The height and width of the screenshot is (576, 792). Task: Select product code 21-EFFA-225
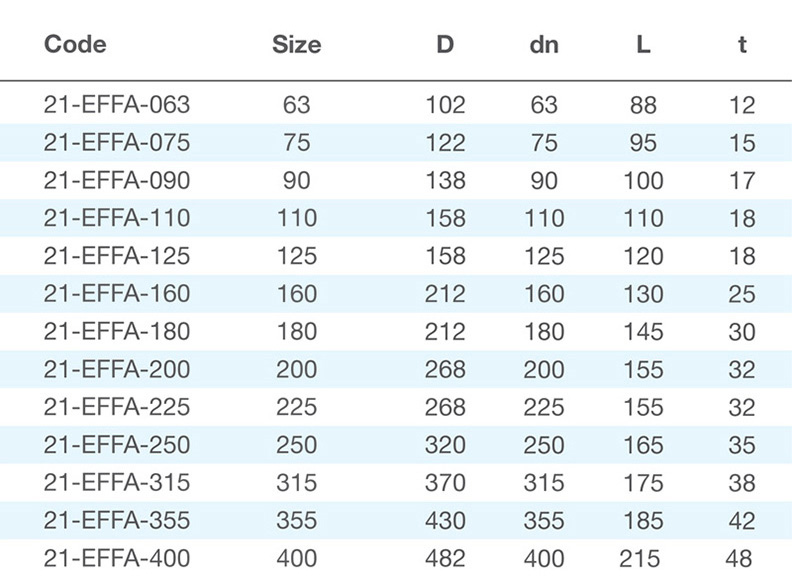point(117,407)
